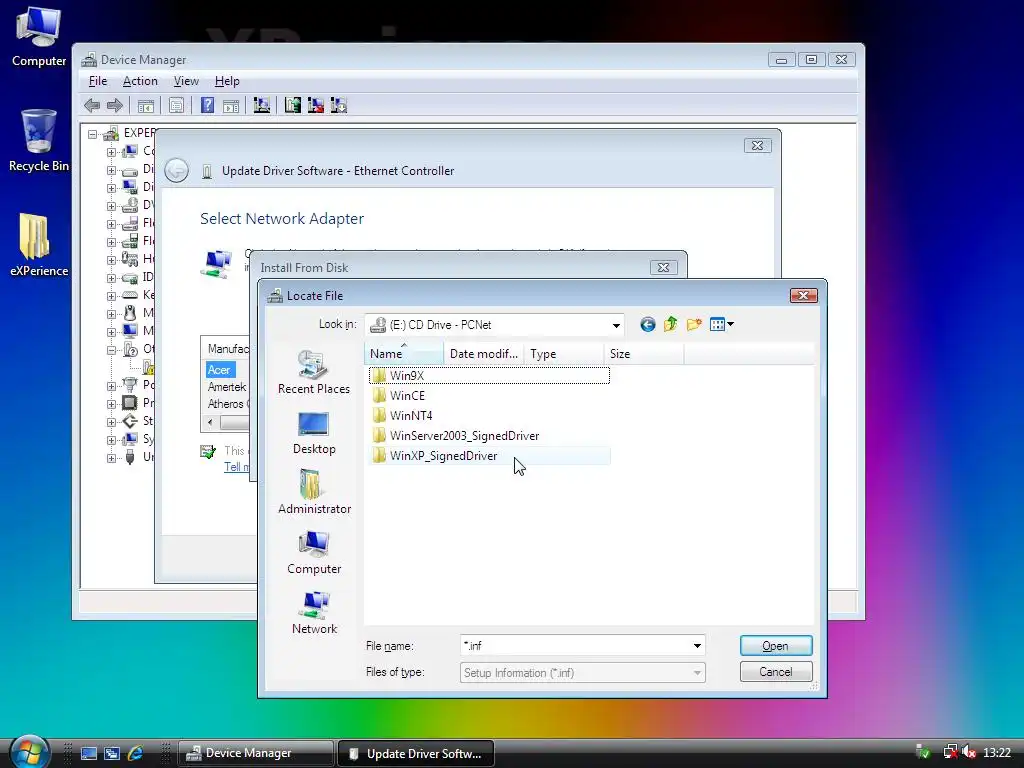The height and width of the screenshot is (768, 1024).
Task: Launch Internet Explorer from quick launch
Action: (x=135, y=753)
